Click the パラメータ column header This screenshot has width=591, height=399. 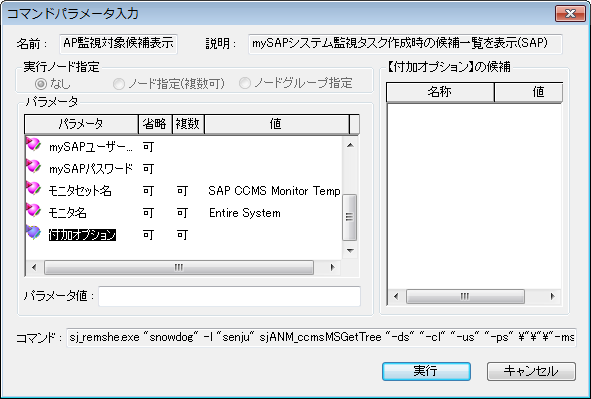[x=81, y=124]
